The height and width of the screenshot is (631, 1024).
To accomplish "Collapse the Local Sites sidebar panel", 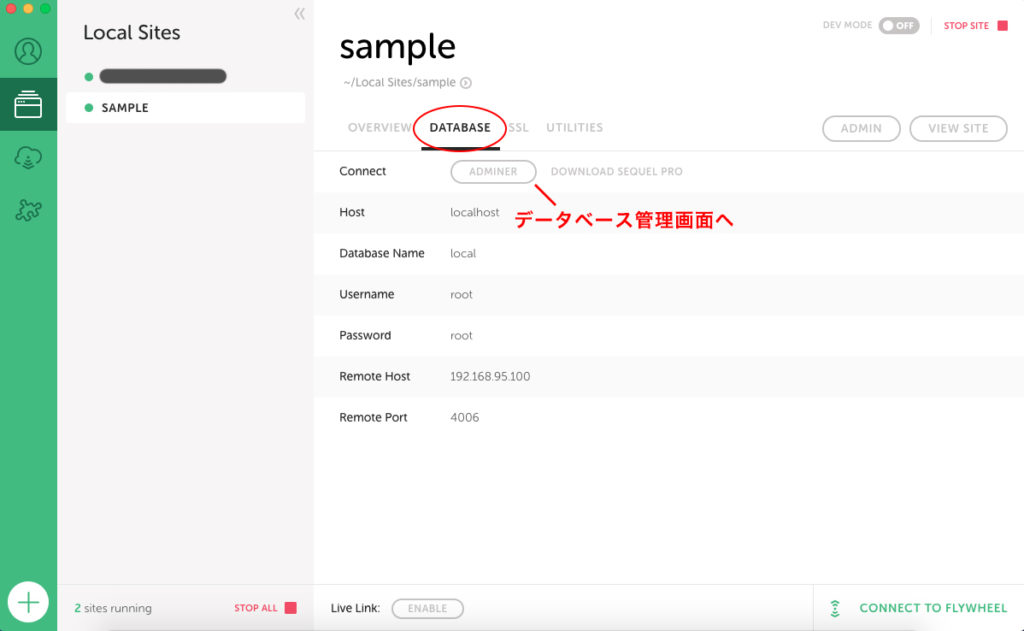I will (299, 14).
